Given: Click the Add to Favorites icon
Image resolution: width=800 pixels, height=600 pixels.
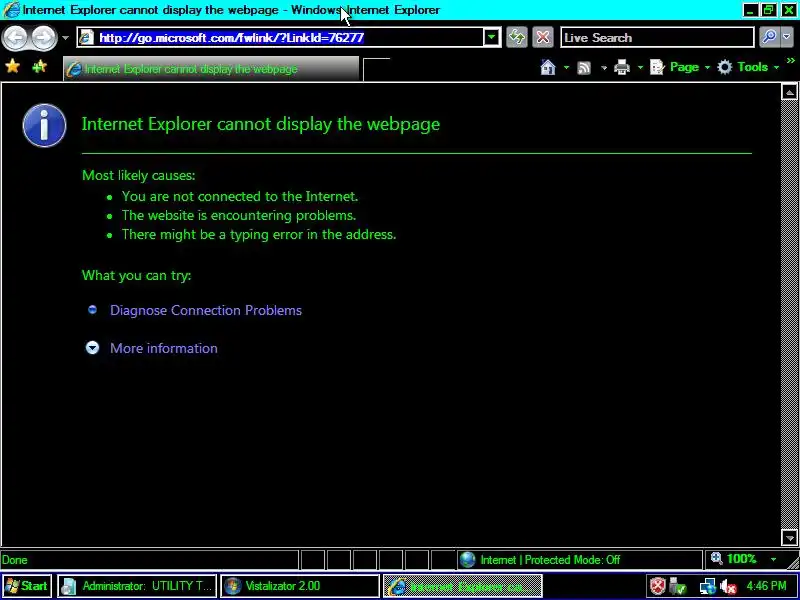Looking at the screenshot, I should tap(39, 67).
